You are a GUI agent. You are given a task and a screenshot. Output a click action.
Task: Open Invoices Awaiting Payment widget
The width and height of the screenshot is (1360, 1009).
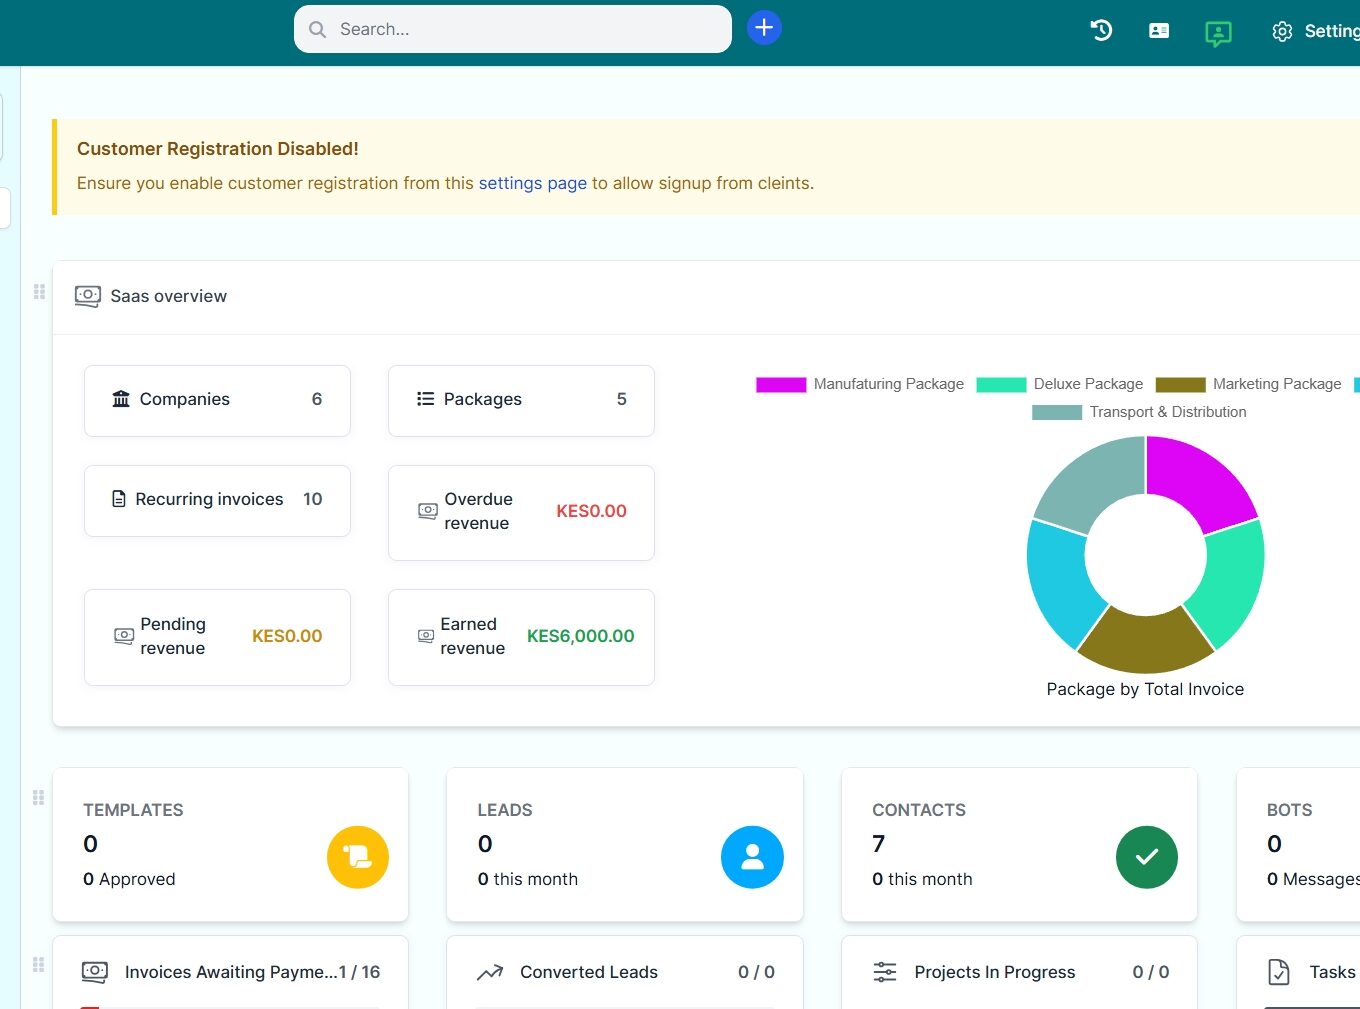coord(230,972)
